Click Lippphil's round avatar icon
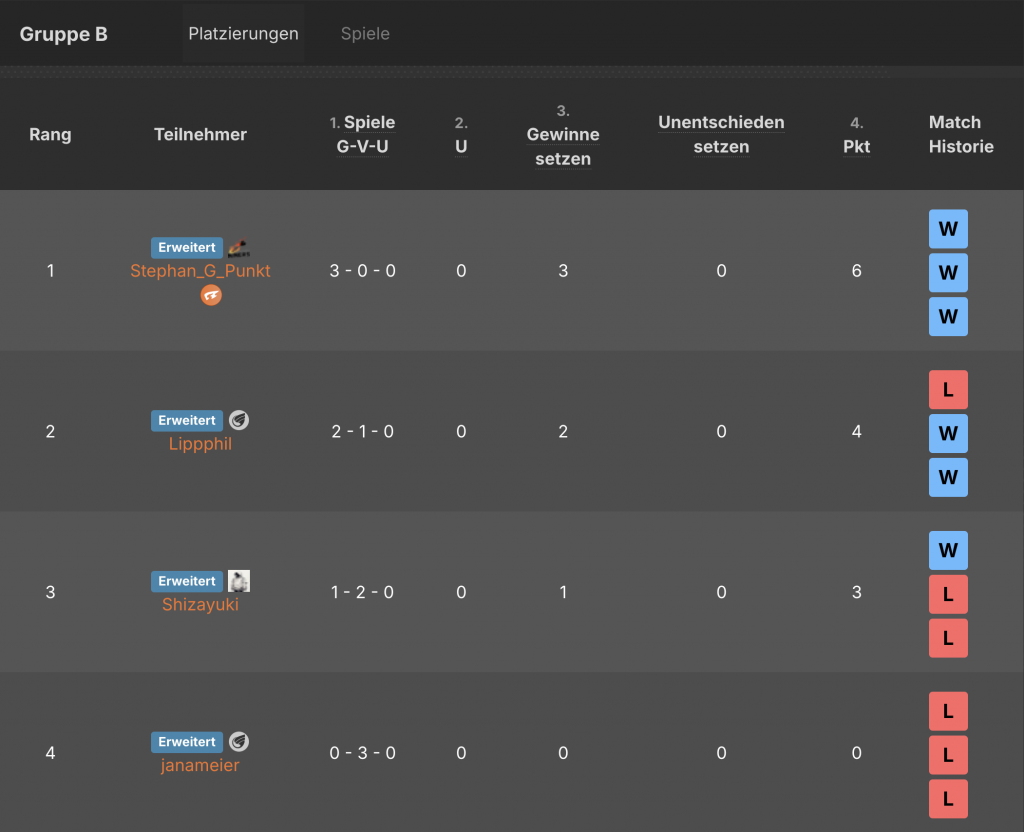 click(238, 420)
